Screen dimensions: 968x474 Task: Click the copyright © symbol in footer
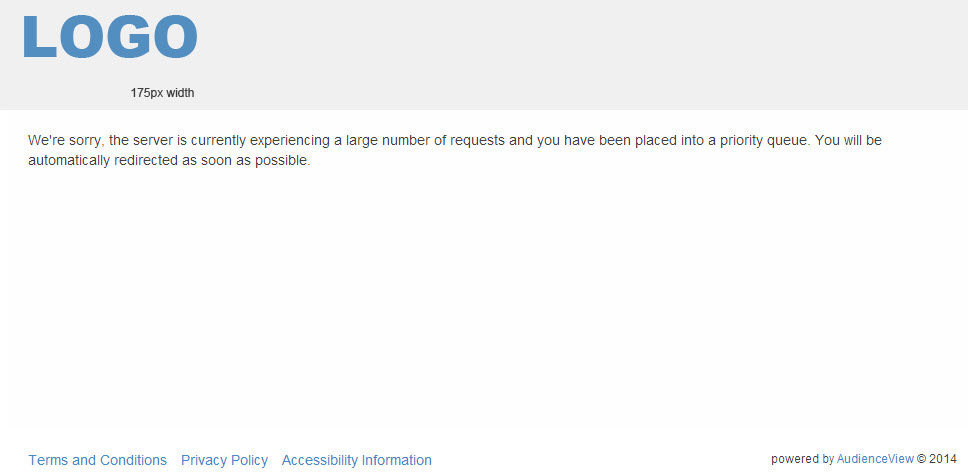(x=922, y=459)
